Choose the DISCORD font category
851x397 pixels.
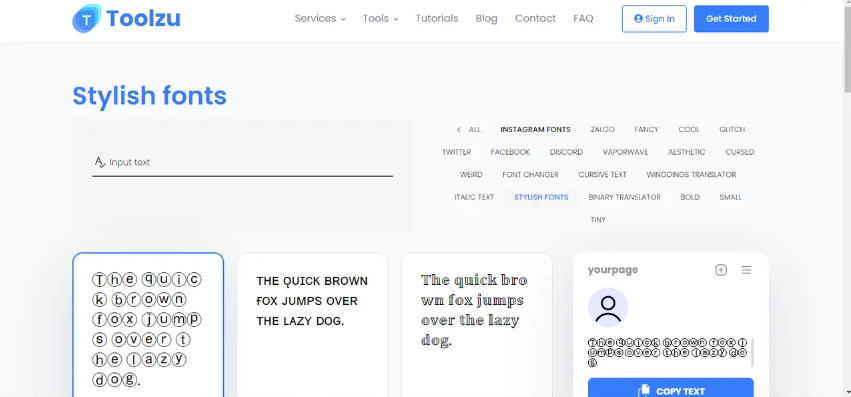[x=566, y=152]
